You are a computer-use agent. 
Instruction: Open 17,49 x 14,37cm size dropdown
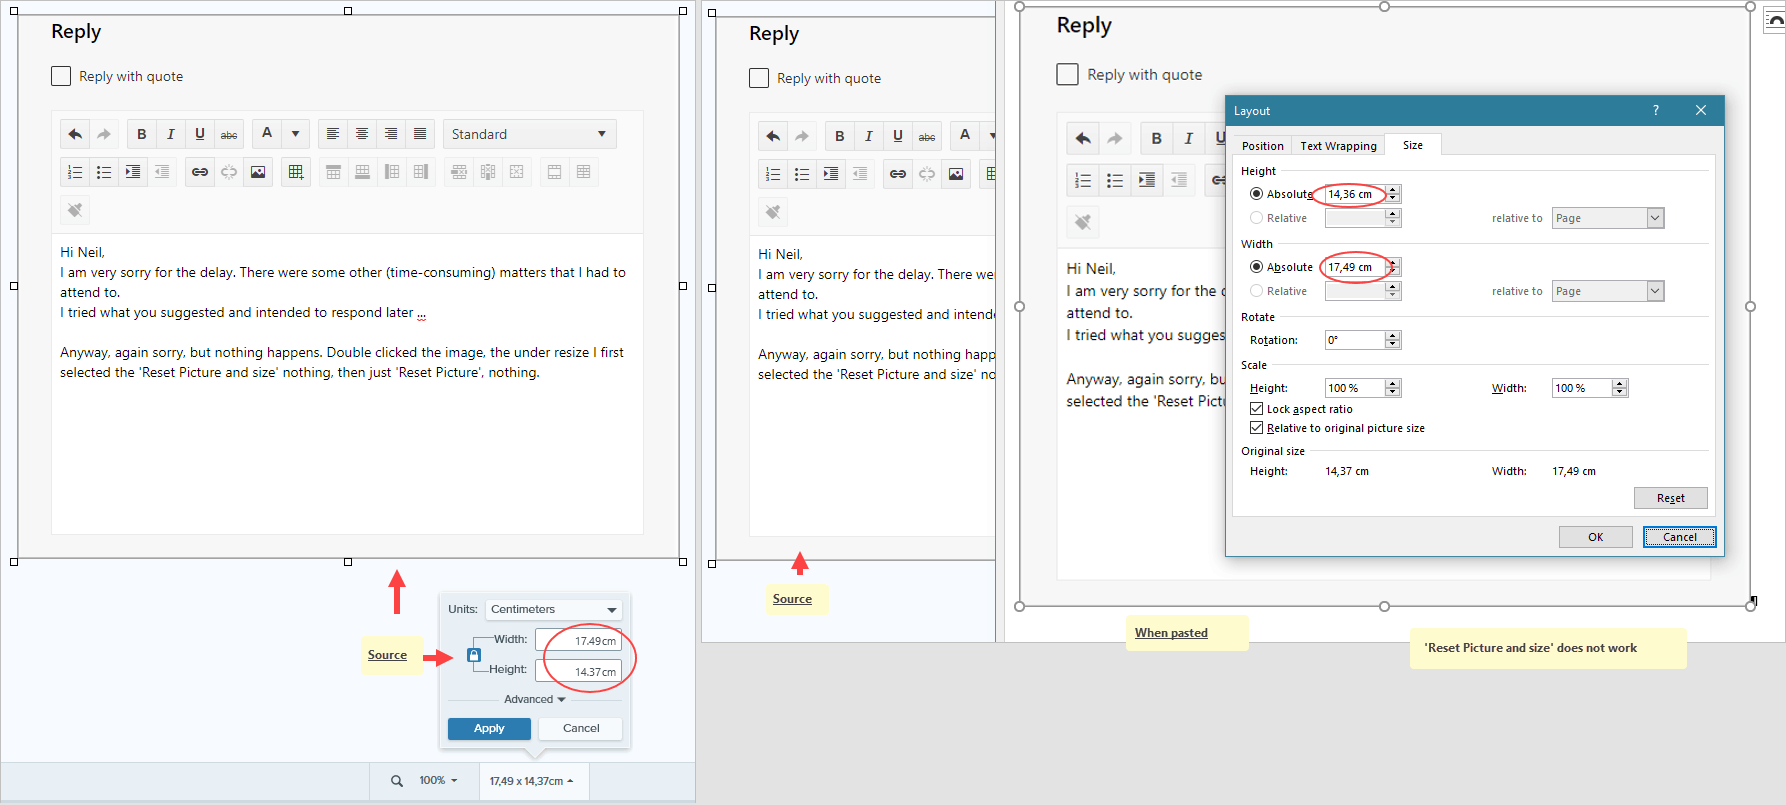pyautogui.click(x=532, y=781)
